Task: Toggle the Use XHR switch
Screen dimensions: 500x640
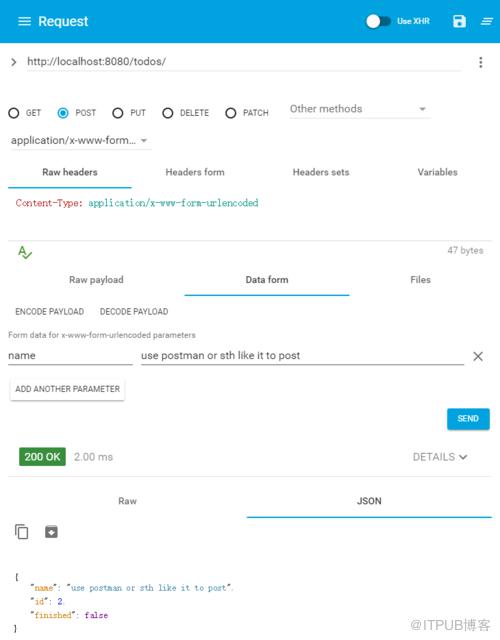Action: tap(378, 21)
